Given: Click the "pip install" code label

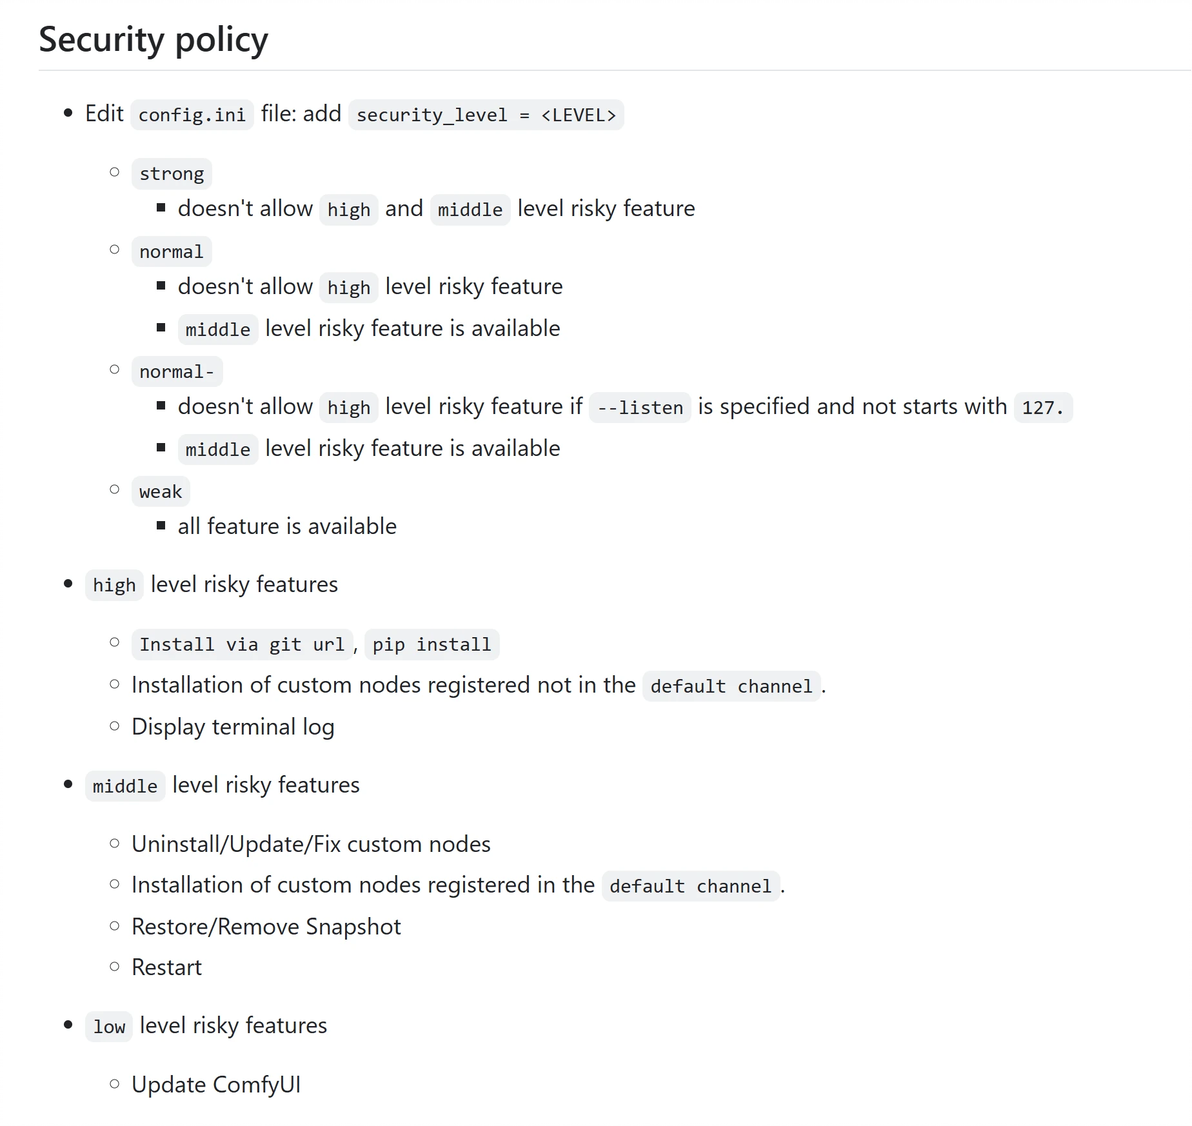Looking at the screenshot, I should (x=431, y=645).
